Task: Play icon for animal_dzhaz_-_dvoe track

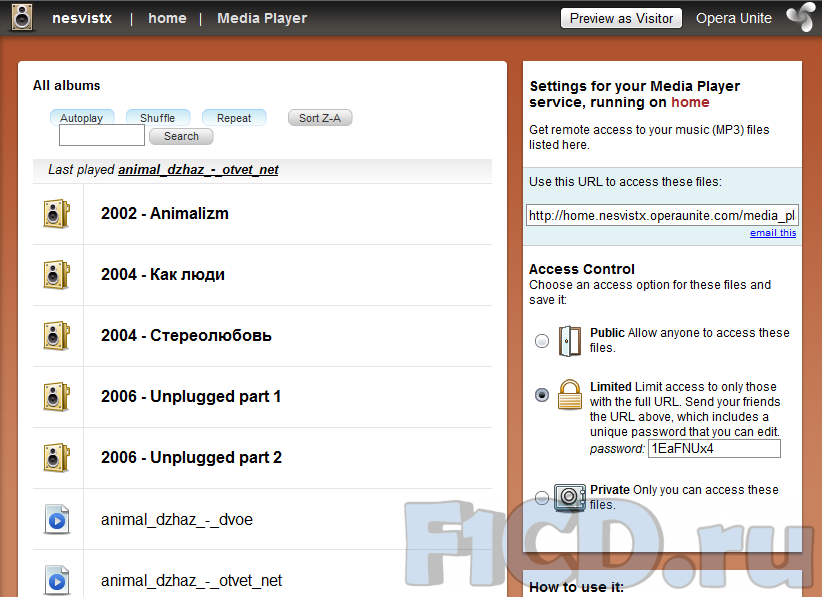Action: point(57,519)
